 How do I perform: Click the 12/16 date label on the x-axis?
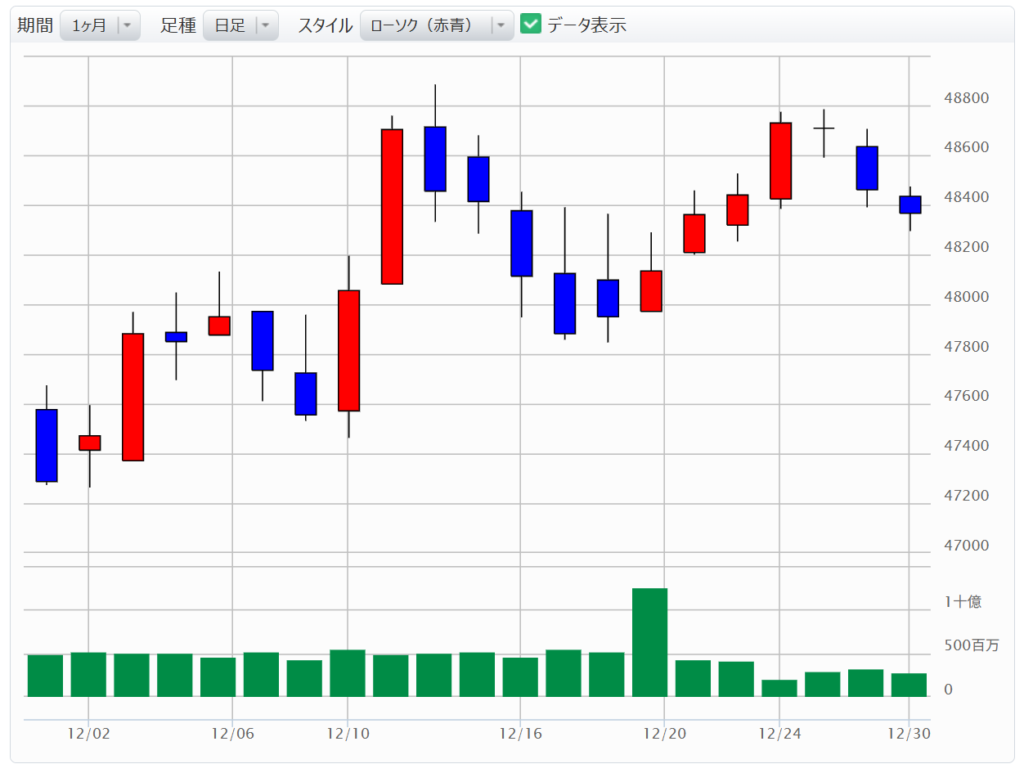coord(520,734)
